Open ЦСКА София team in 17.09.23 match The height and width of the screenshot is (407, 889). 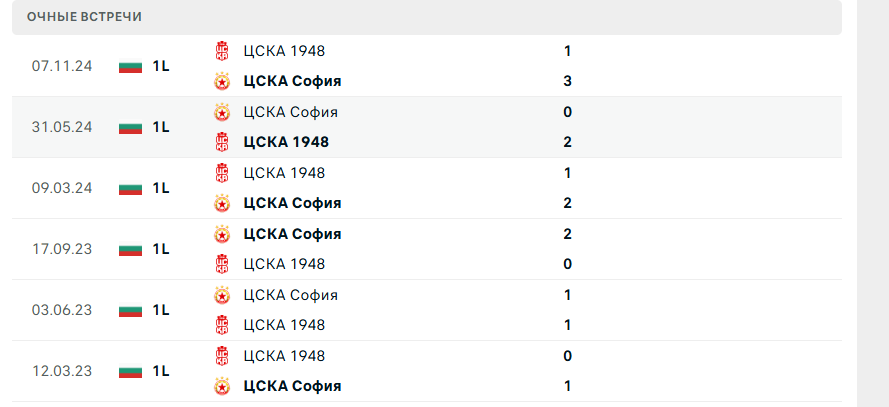pos(292,234)
